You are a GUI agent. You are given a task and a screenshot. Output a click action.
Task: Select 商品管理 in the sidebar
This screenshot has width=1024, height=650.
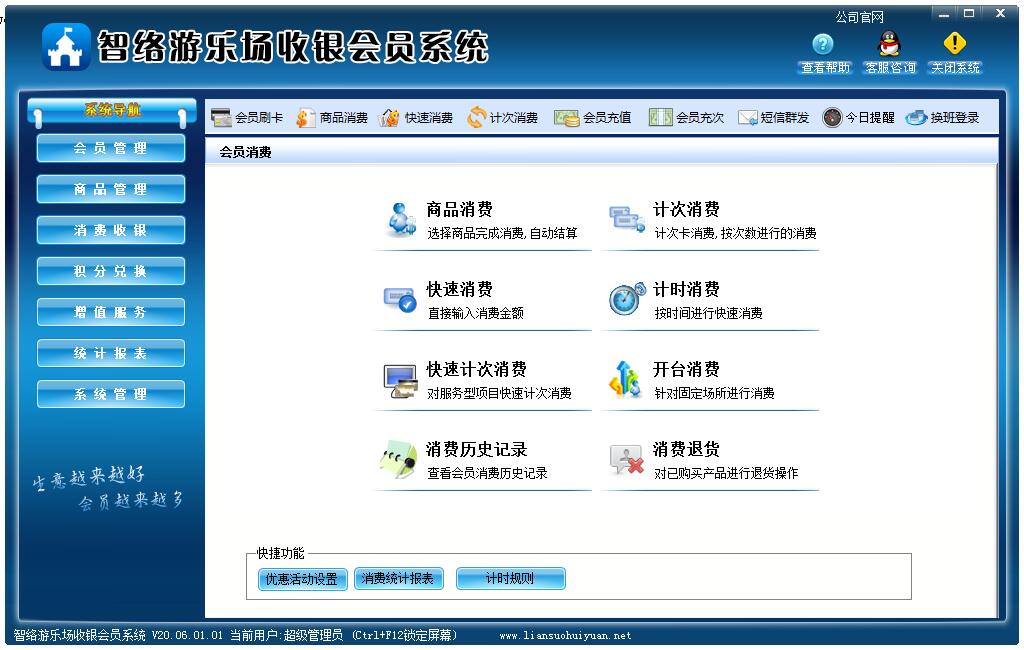pyautogui.click(x=110, y=189)
